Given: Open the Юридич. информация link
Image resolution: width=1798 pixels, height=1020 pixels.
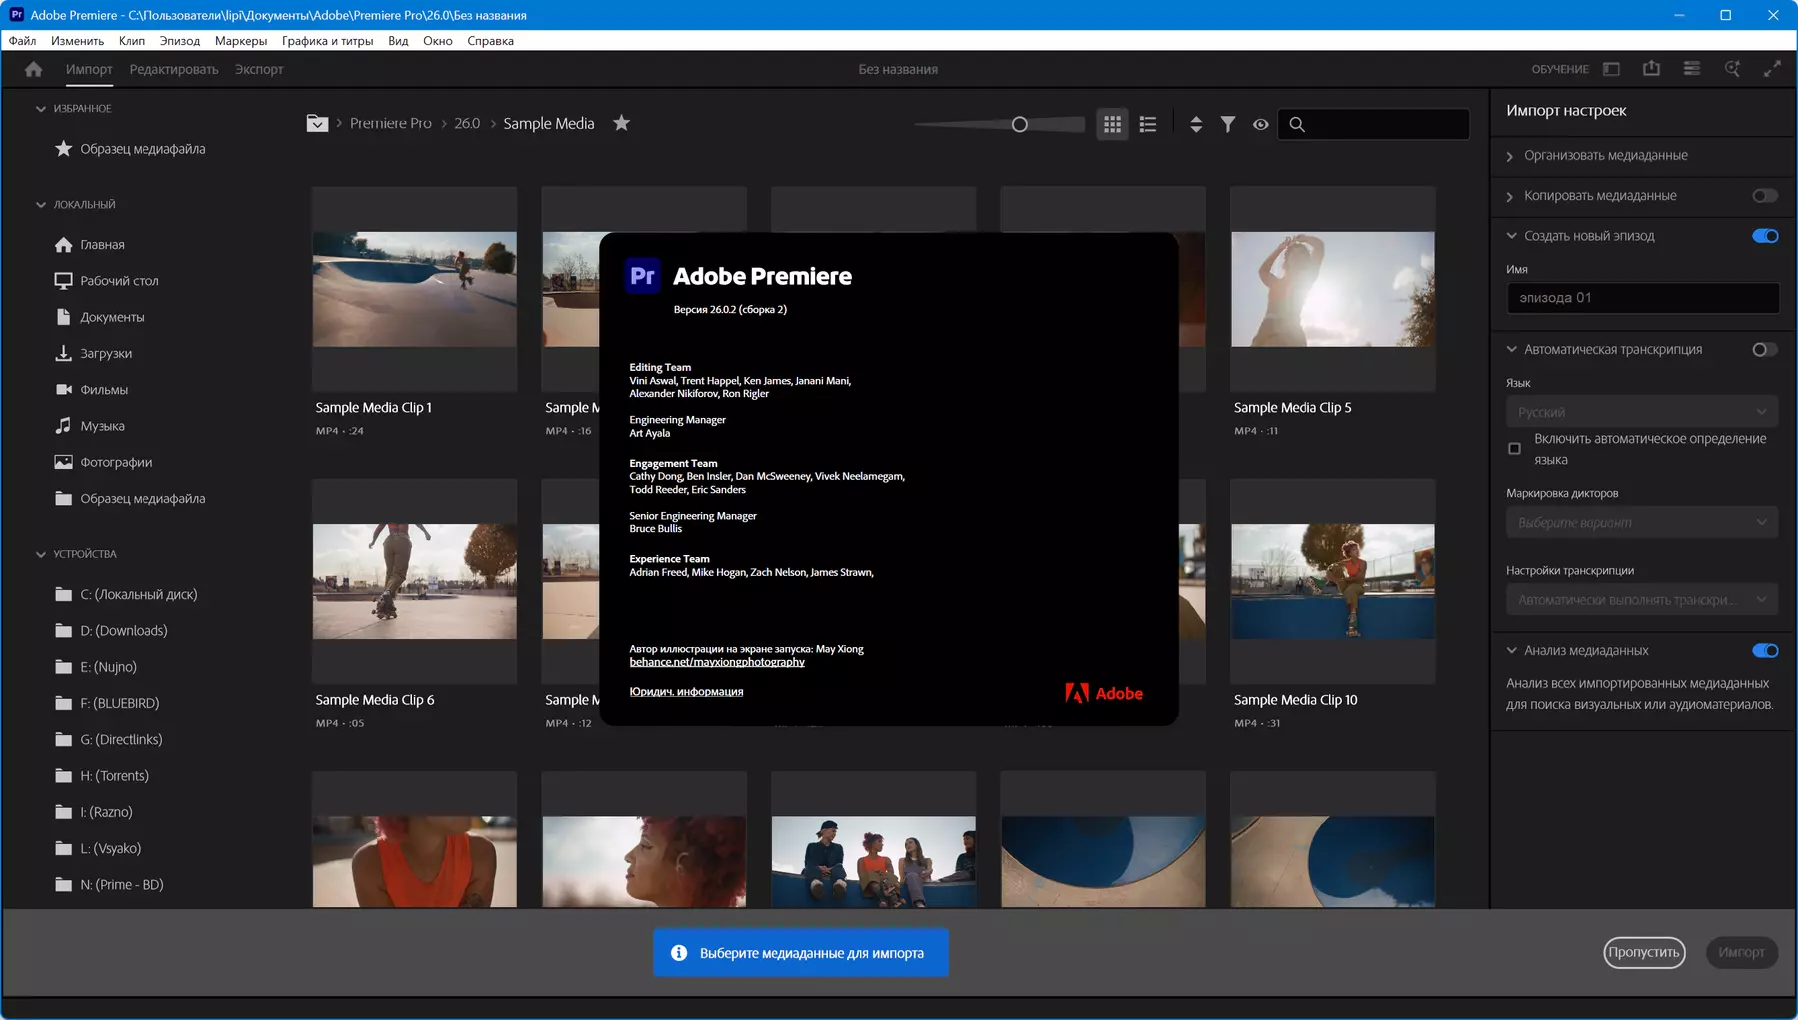Looking at the screenshot, I should click(686, 691).
